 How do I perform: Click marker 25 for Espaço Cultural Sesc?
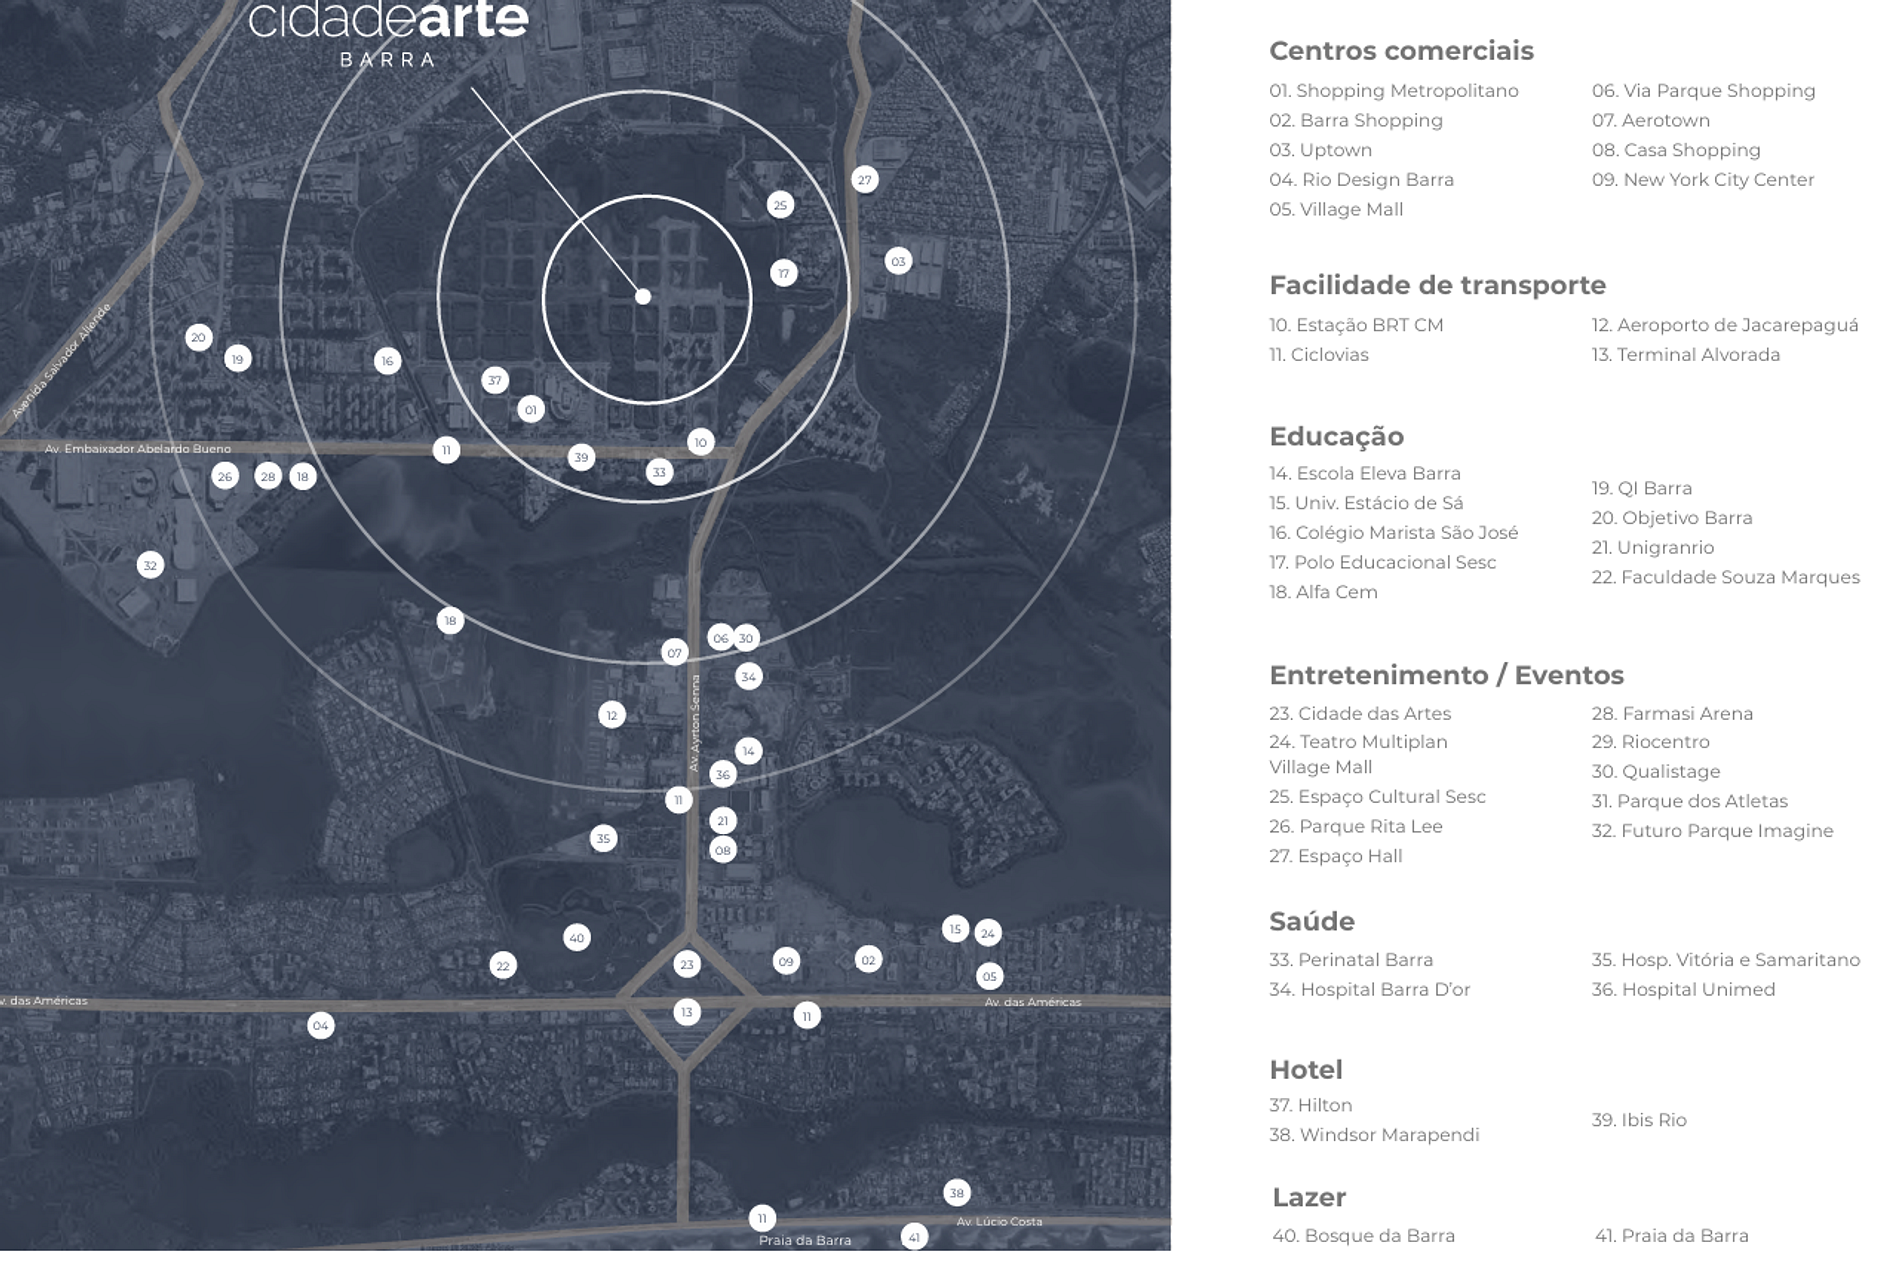[780, 205]
